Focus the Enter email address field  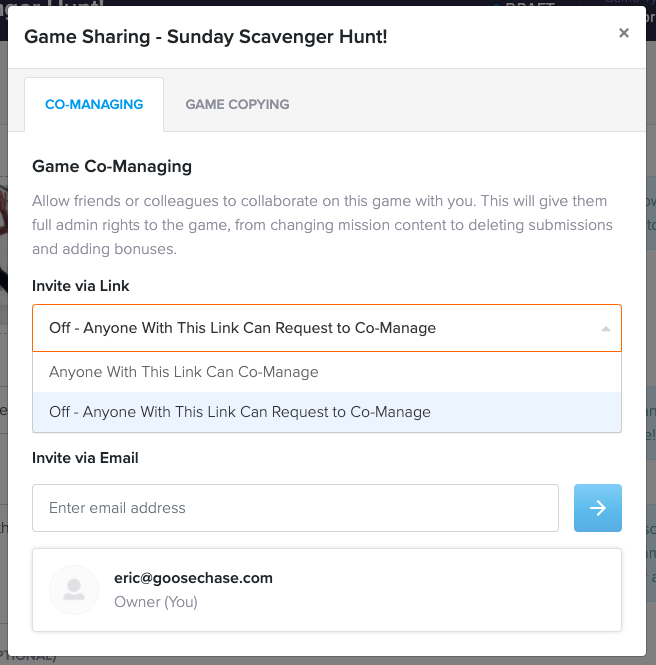(296, 508)
